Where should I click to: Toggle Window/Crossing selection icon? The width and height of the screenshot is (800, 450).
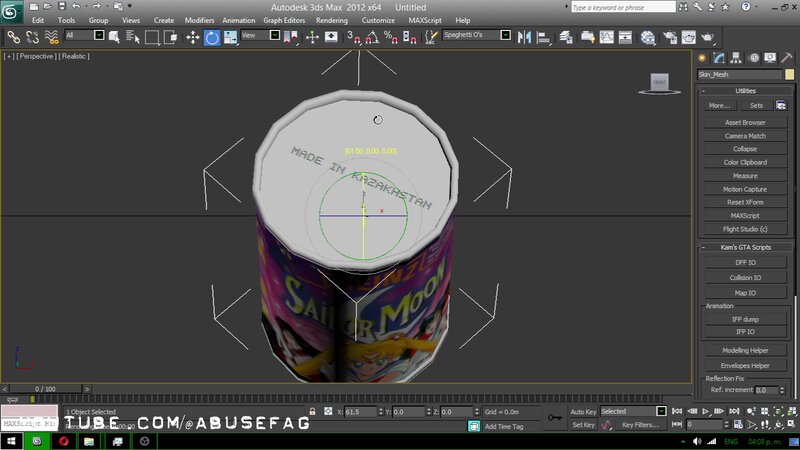pyautogui.click(x=170, y=37)
